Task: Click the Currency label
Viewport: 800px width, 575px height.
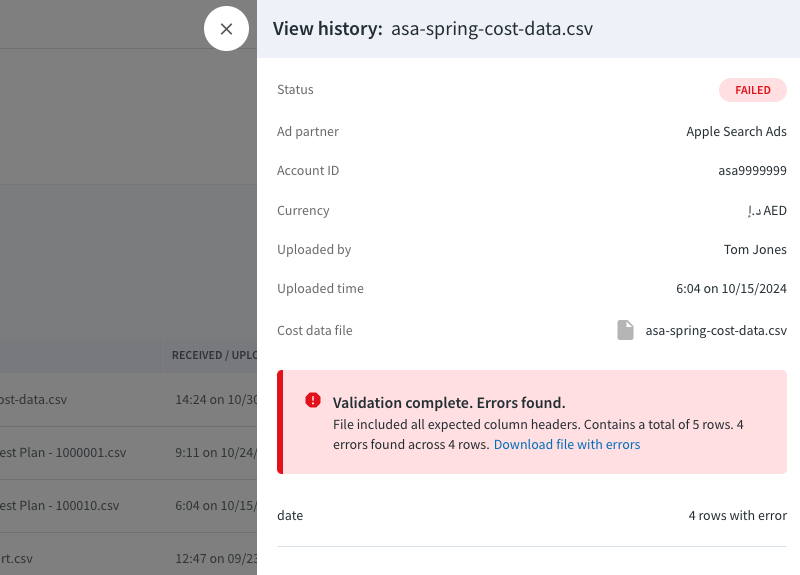Action: coord(303,211)
